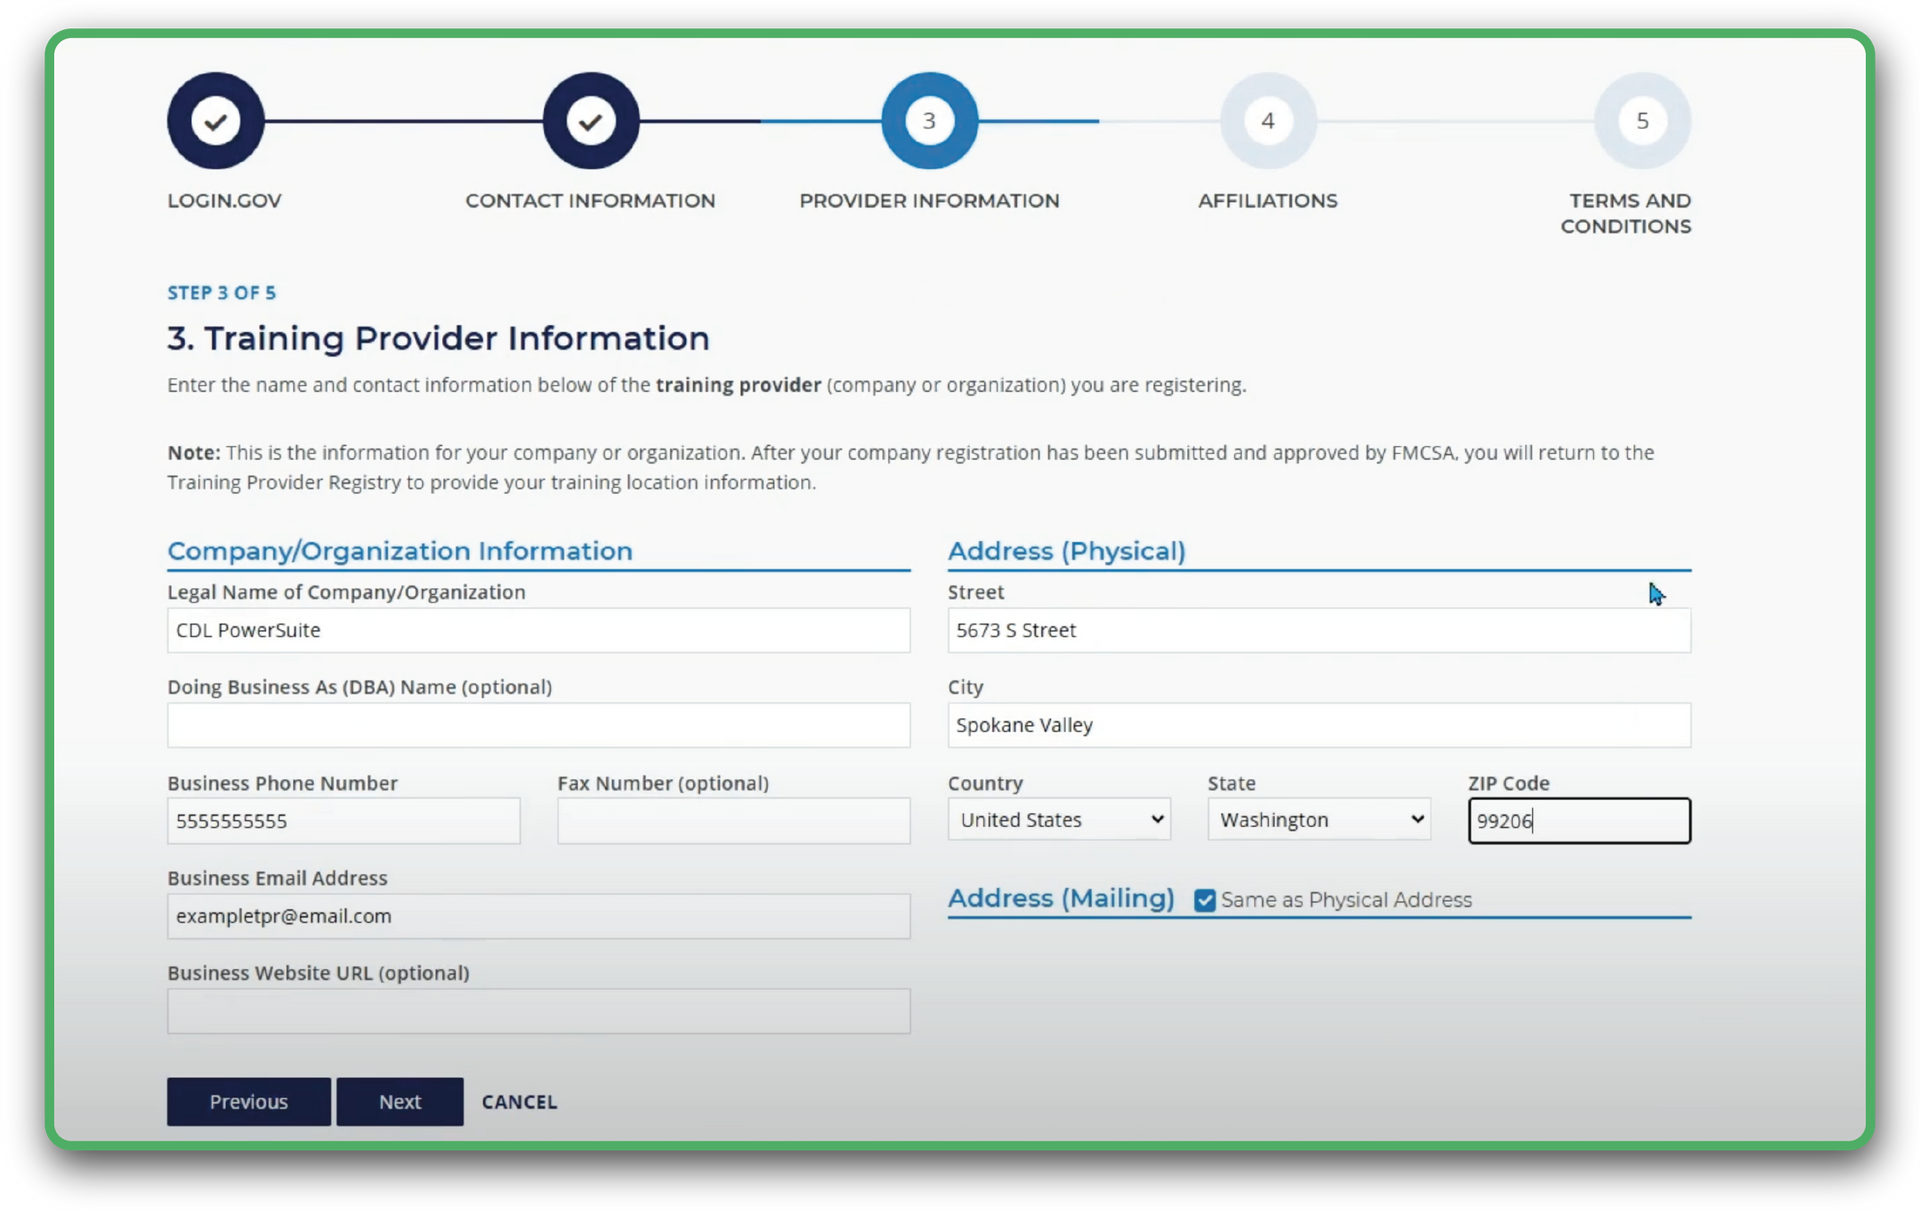Click the Next button
Image resolution: width=1920 pixels, height=1211 pixels.
(399, 1101)
